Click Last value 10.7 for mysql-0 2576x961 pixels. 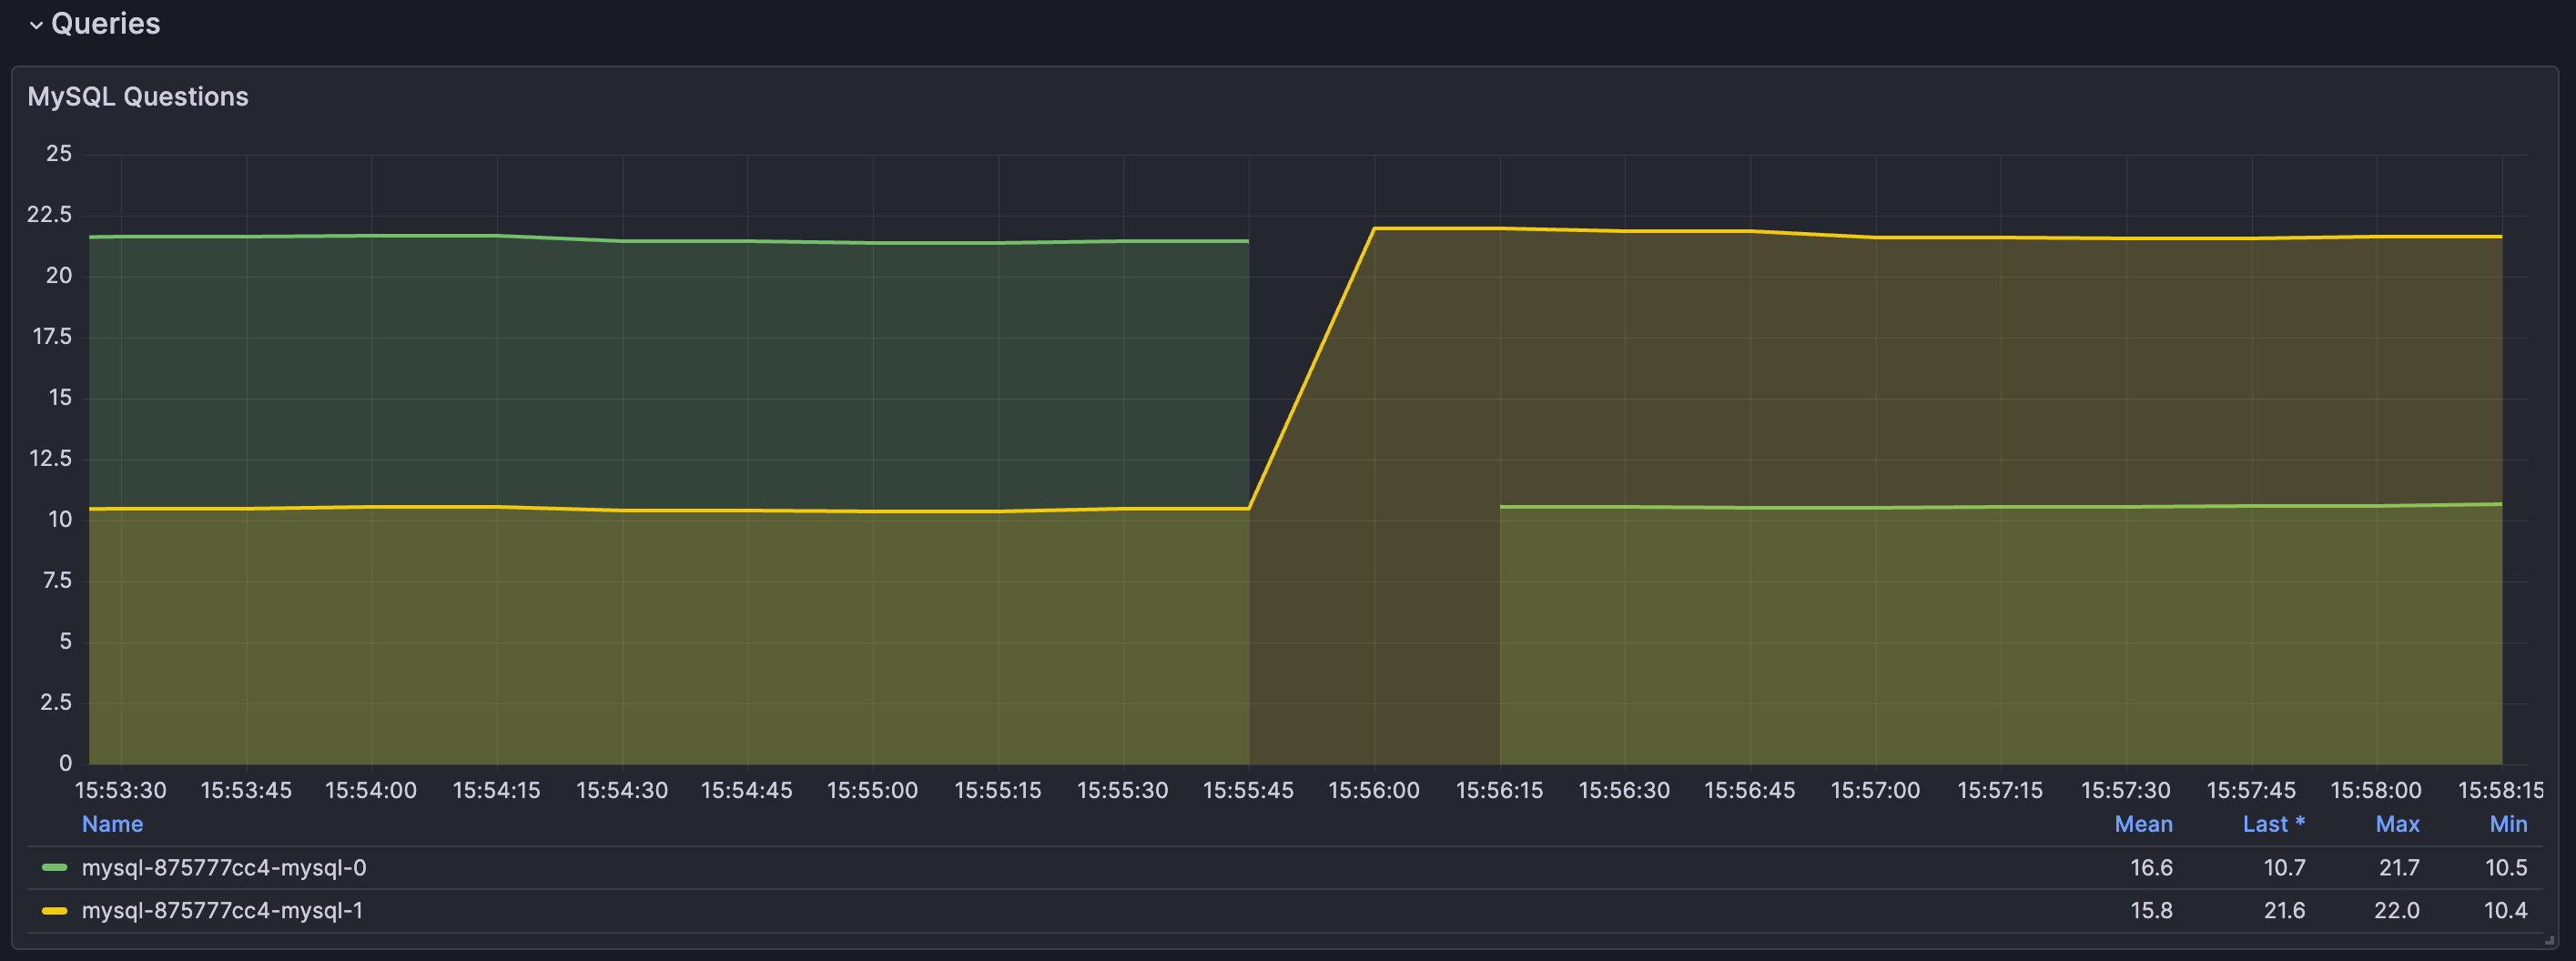pyautogui.click(x=2284, y=868)
